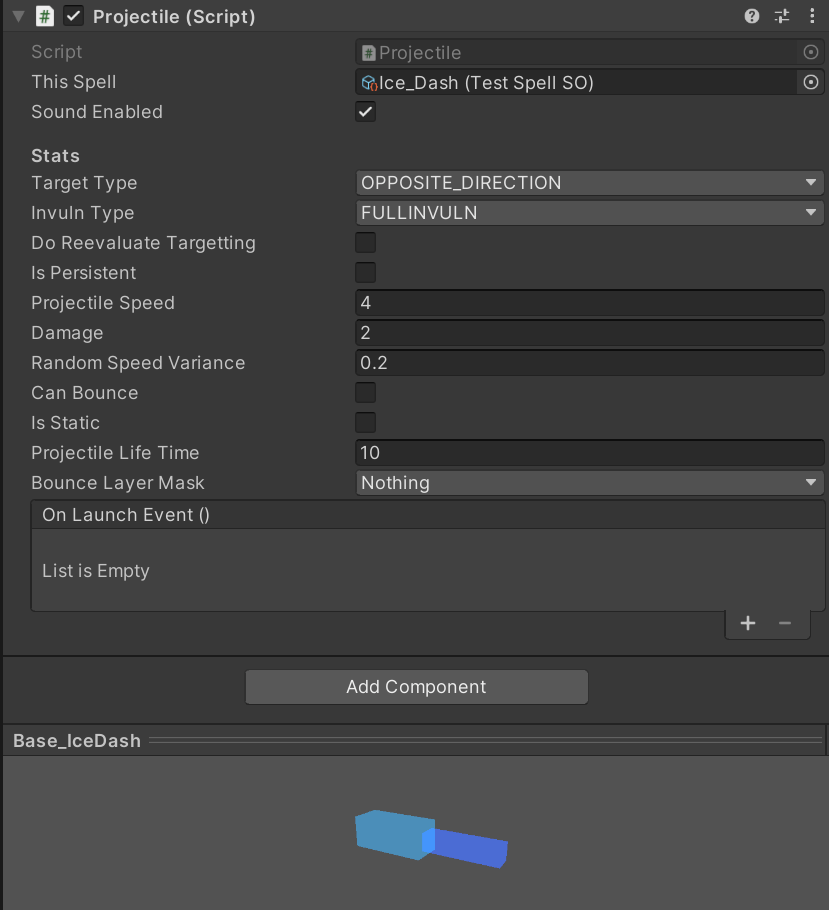Image resolution: width=829 pixels, height=910 pixels.
Task: Enable the Can Bounce checkbox
Action: click(366, 392)
